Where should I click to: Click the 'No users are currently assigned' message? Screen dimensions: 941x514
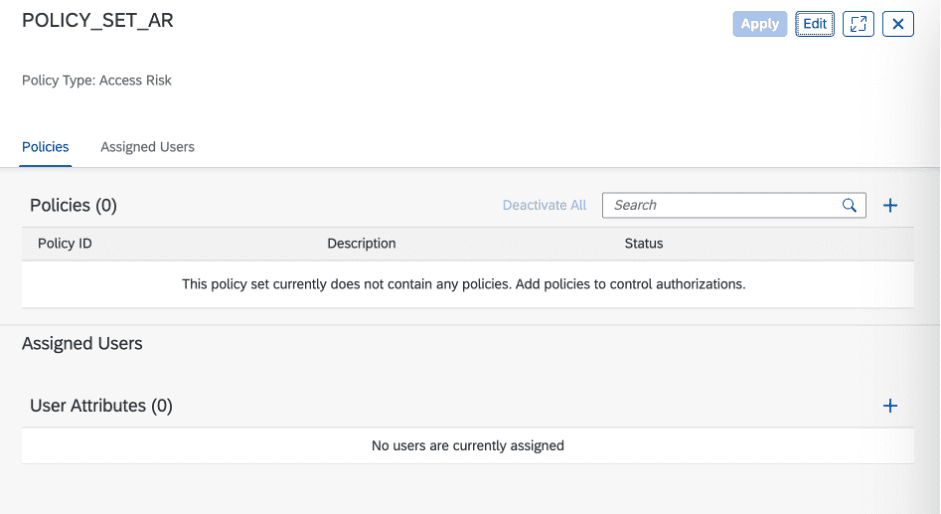pos(467,445)
